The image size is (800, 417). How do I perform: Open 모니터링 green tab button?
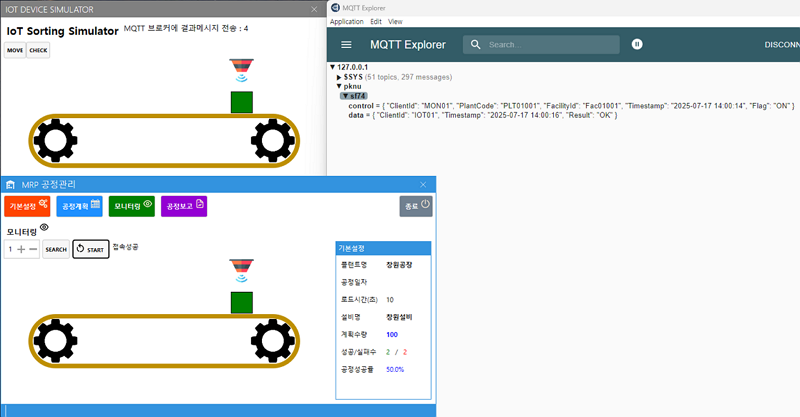(x=132, y=206)
